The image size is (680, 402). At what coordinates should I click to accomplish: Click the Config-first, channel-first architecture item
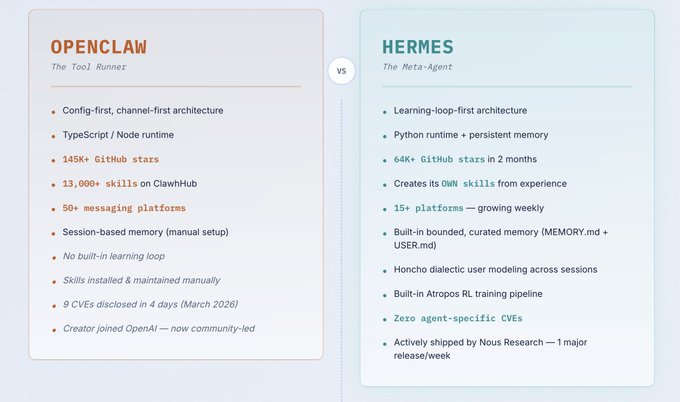pyautogui.click(x=143, y=111)
